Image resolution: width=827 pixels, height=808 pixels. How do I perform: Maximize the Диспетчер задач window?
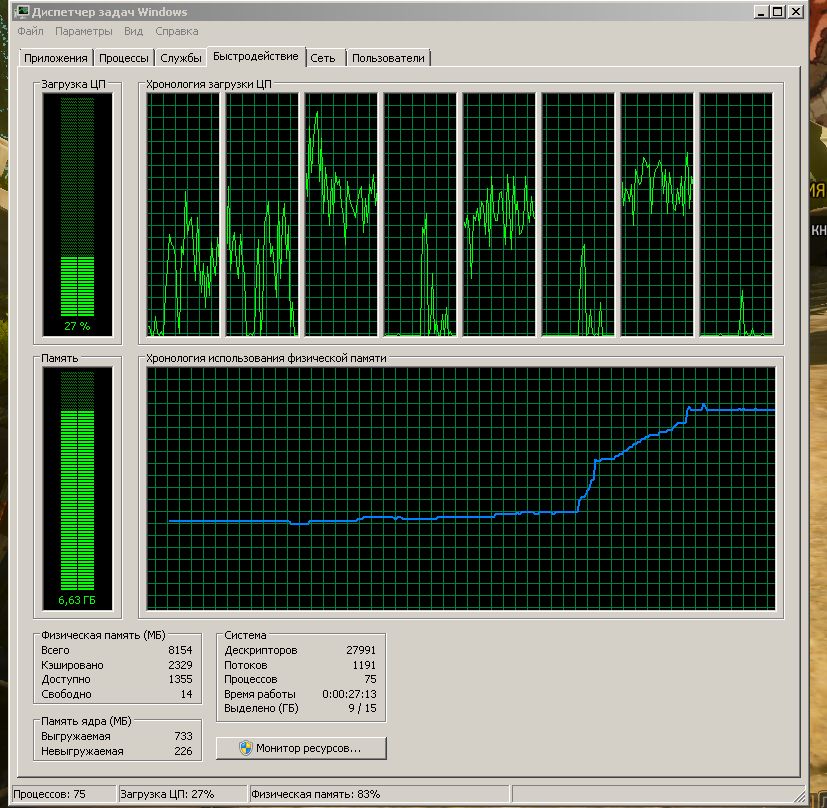point(777,12)
